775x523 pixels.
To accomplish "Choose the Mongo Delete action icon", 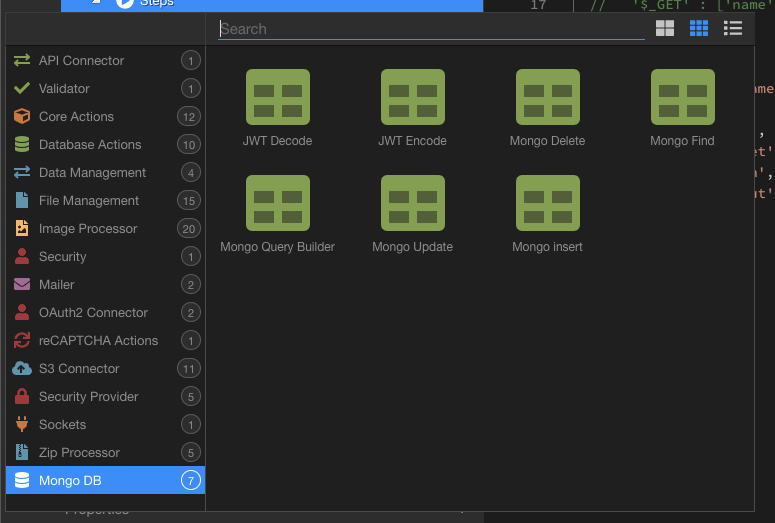I will (x=548, y=97).
